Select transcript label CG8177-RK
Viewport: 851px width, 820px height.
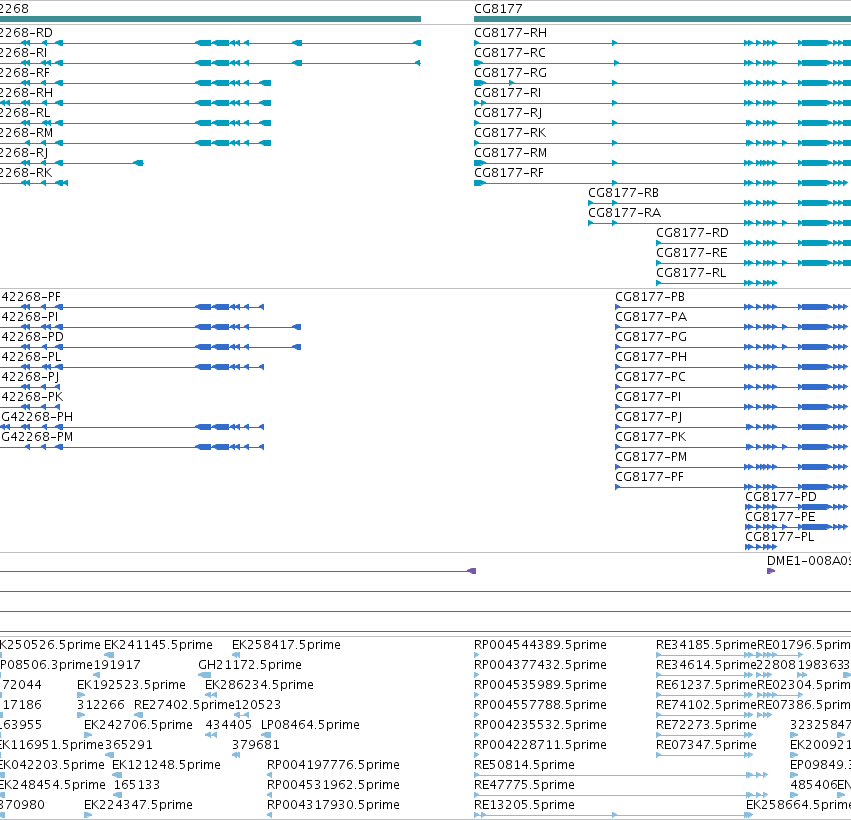tap(510, 133)
